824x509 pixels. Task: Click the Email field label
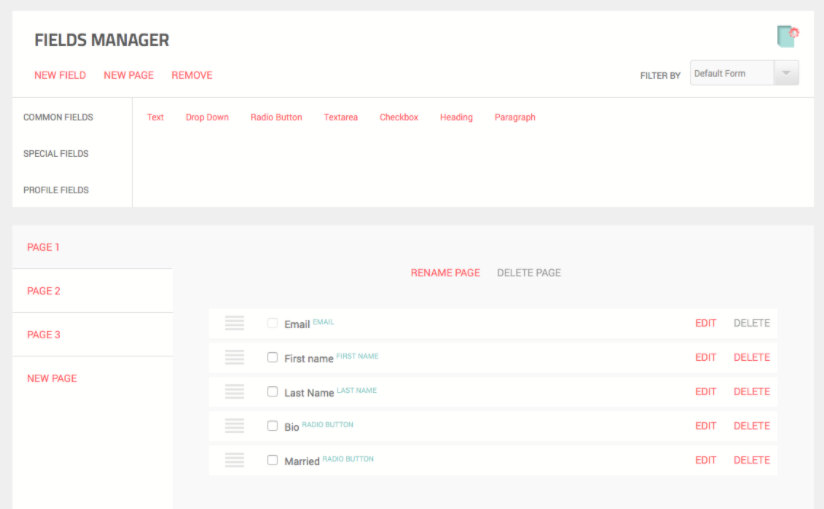(297, 325)
